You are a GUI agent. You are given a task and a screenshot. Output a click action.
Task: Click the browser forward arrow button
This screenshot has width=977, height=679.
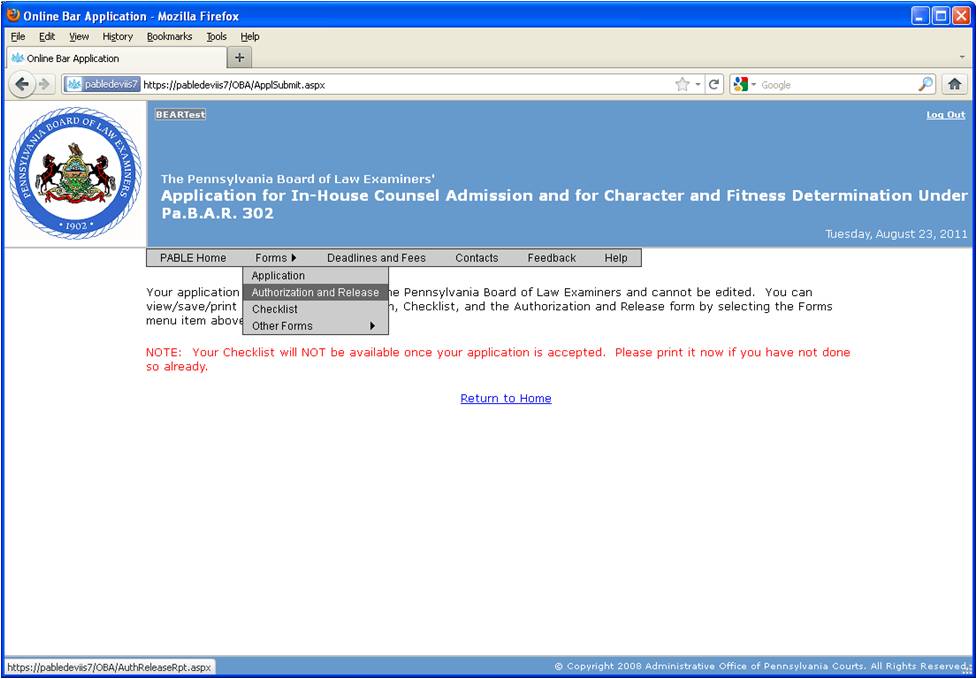click(x=45, y=85)
